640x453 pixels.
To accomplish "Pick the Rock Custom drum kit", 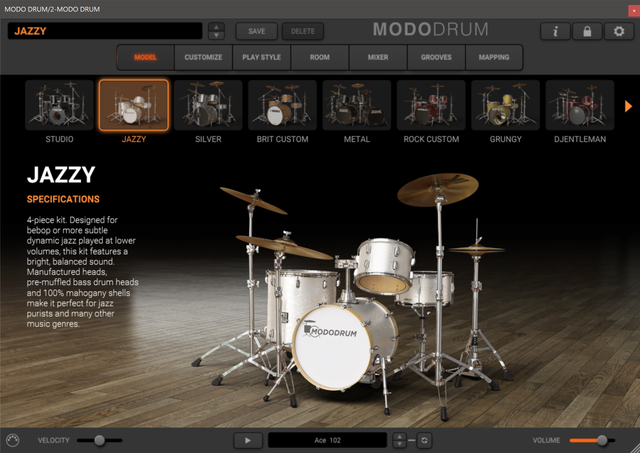I will tap(431, 105).
